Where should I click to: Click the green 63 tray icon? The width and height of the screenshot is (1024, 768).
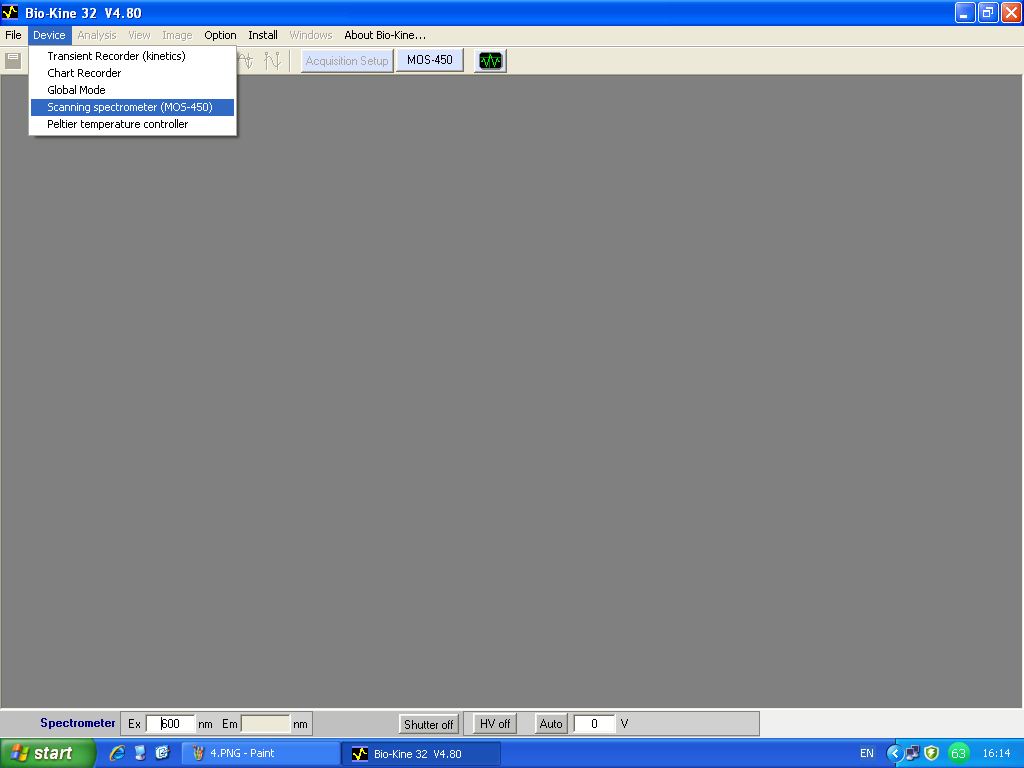(958, 753)
